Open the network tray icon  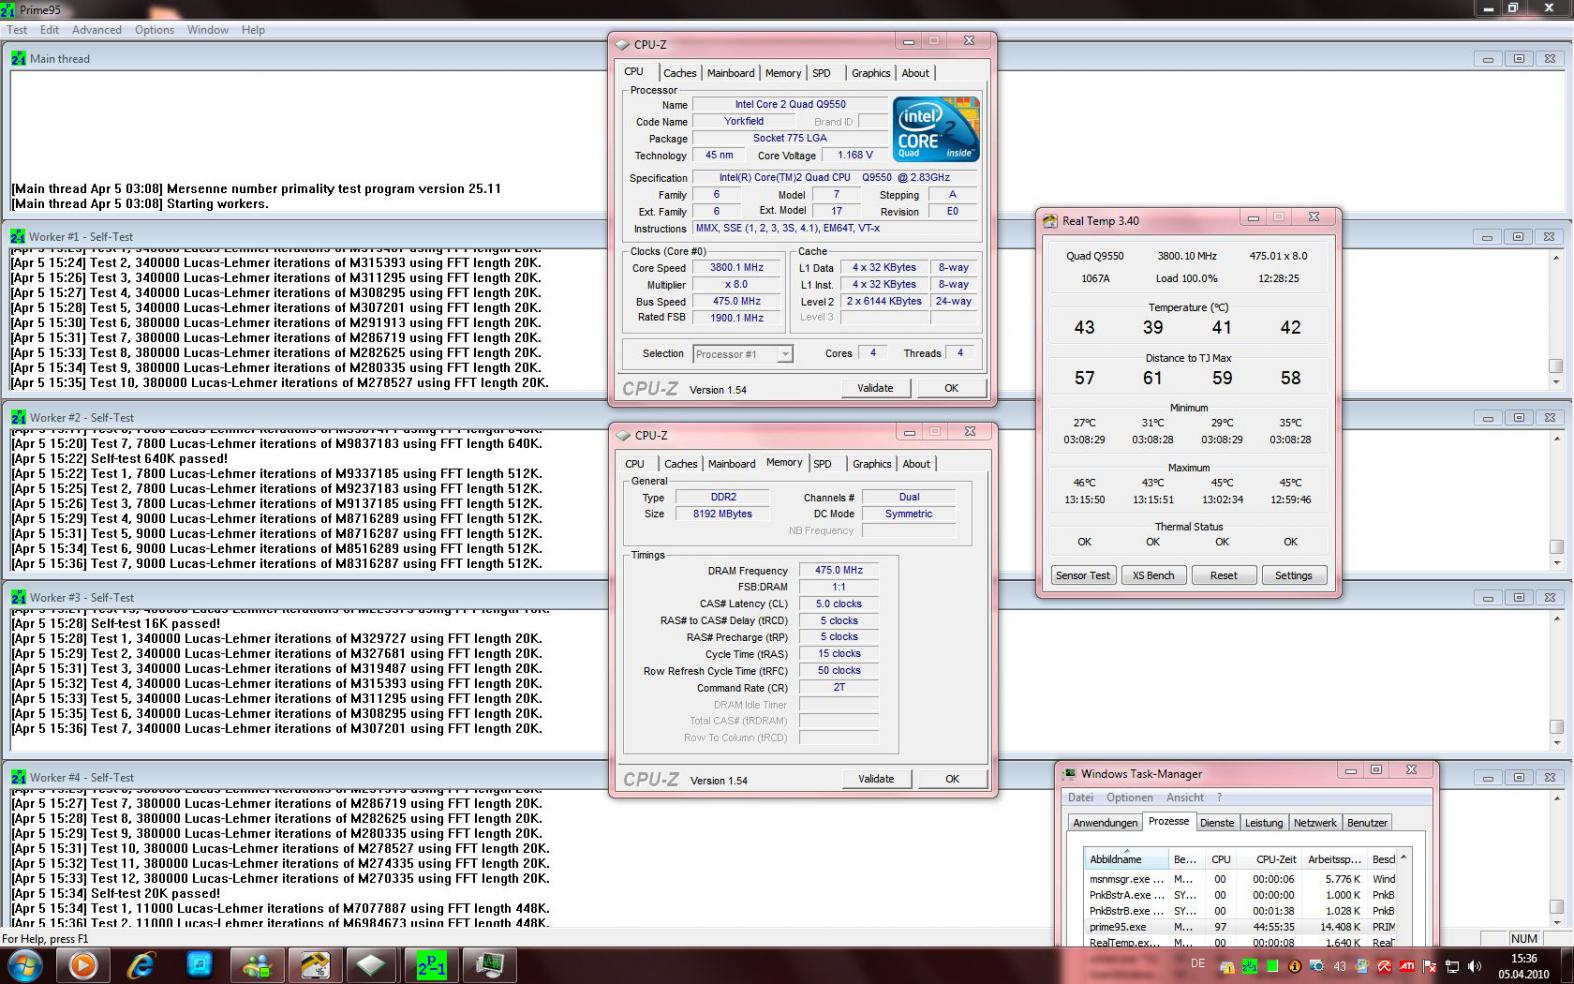1452,967
